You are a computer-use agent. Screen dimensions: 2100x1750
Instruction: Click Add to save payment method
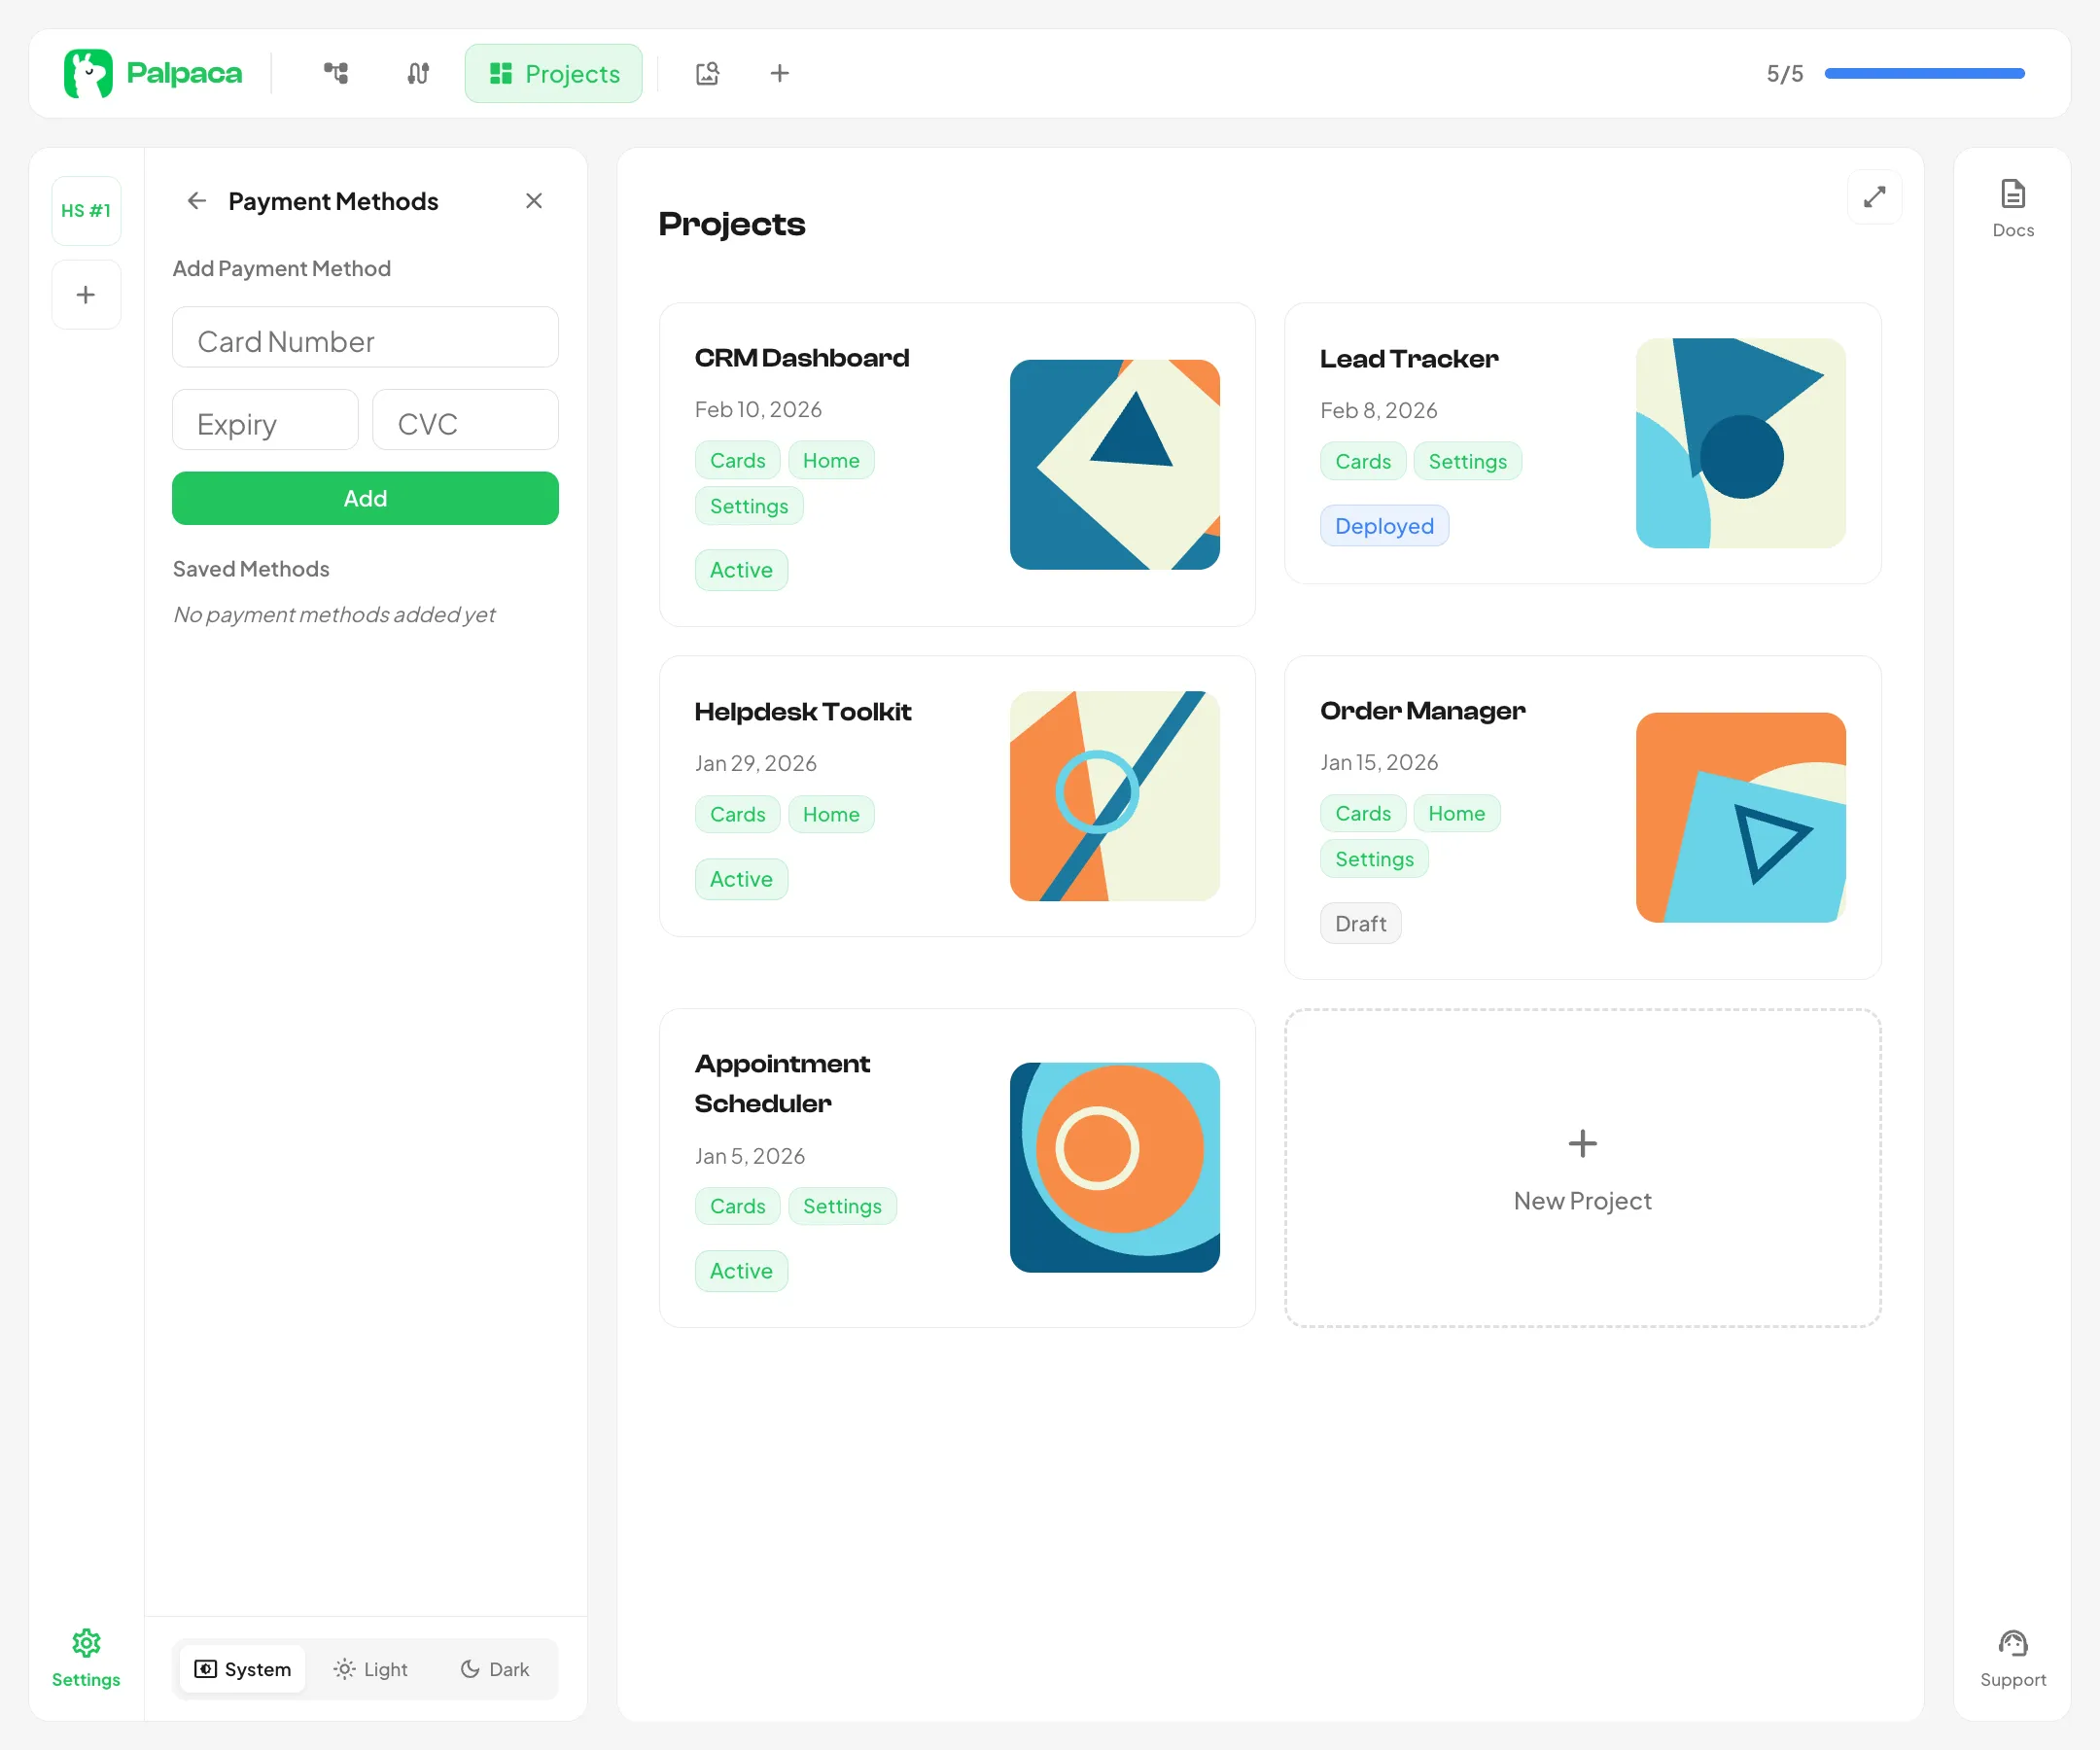click(x=365, y=498)
